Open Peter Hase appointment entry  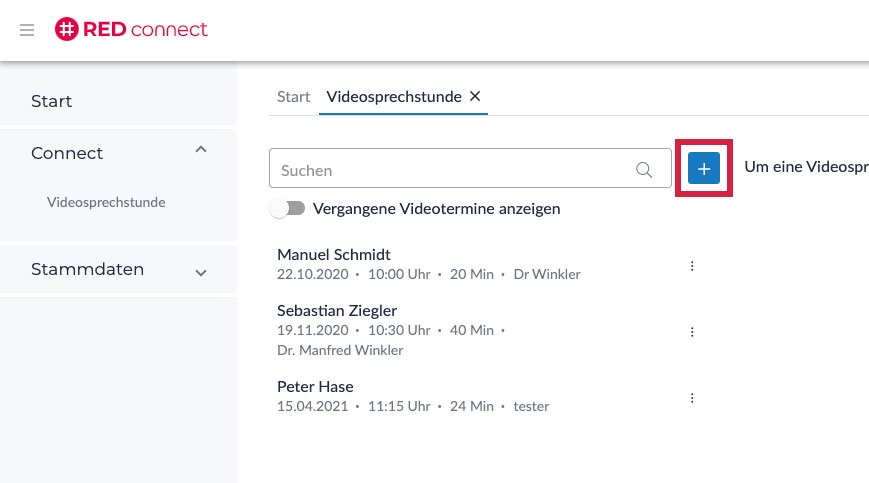(x=315, y=387)
